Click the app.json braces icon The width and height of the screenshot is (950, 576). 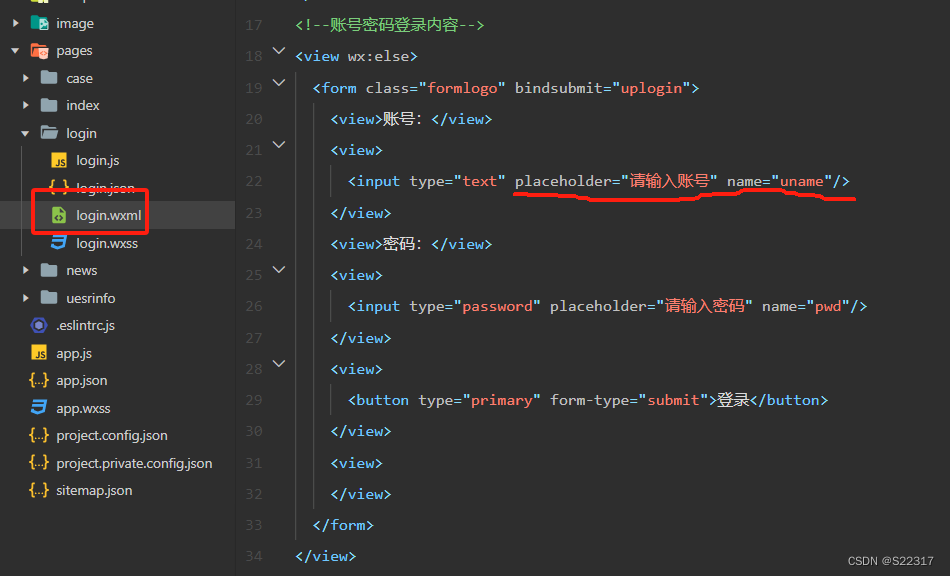(39, 380)
